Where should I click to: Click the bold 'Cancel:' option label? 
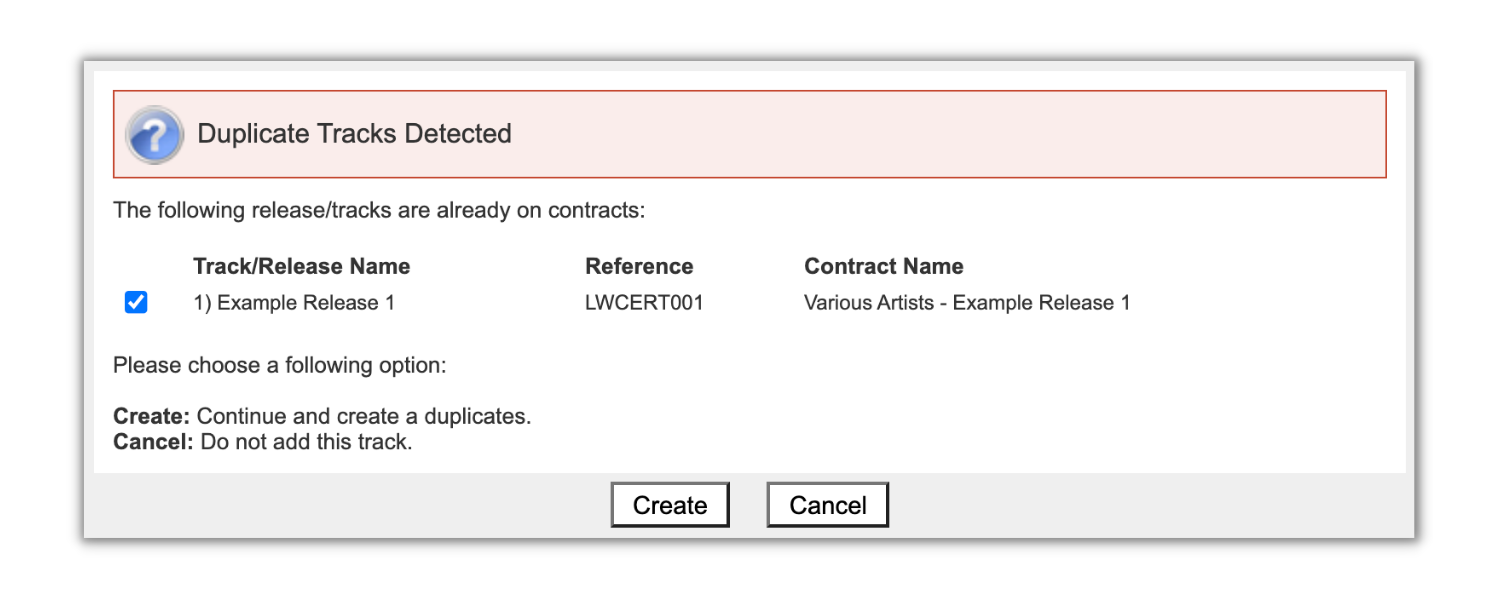click(x=153, y=441)
